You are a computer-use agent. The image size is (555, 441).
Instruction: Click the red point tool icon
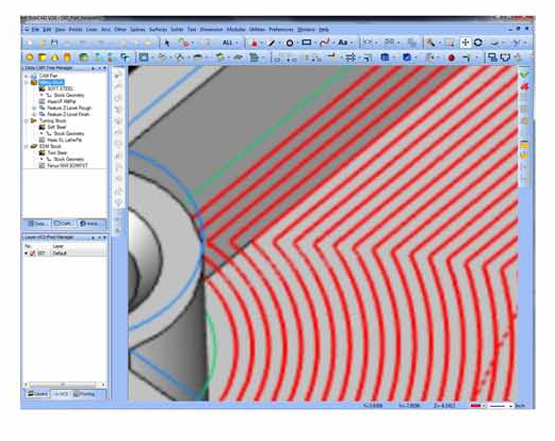(254, 43)
